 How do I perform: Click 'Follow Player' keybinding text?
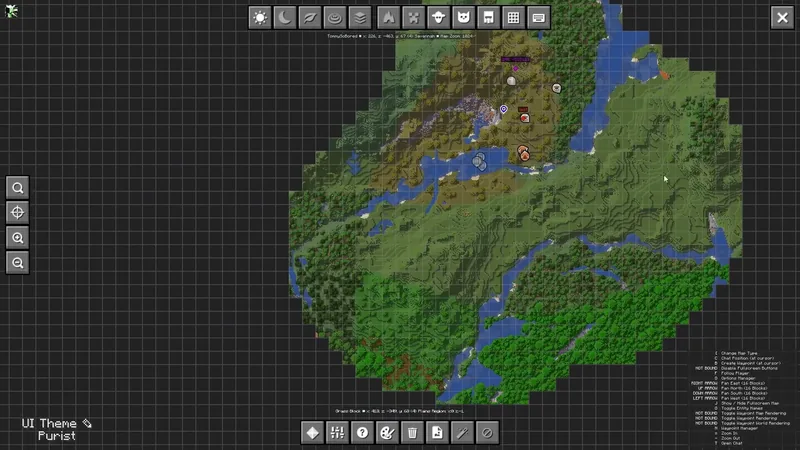click(x=735, y=373)
